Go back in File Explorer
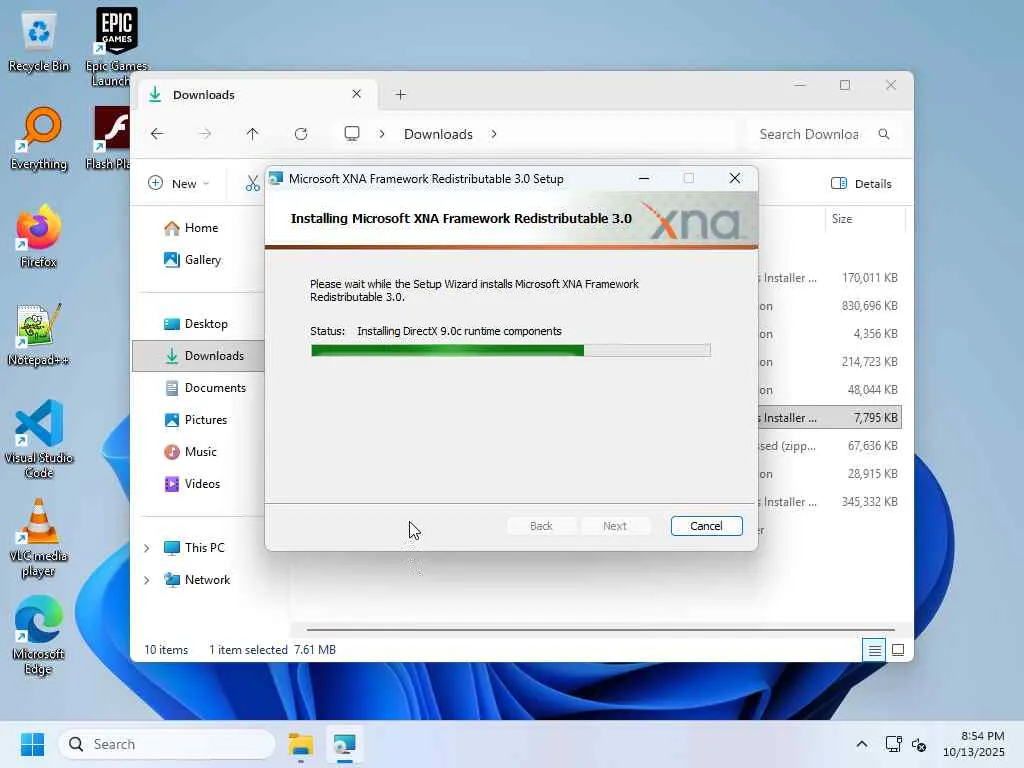The height and width of the screenshot is (768, 1024). point(157,134)
